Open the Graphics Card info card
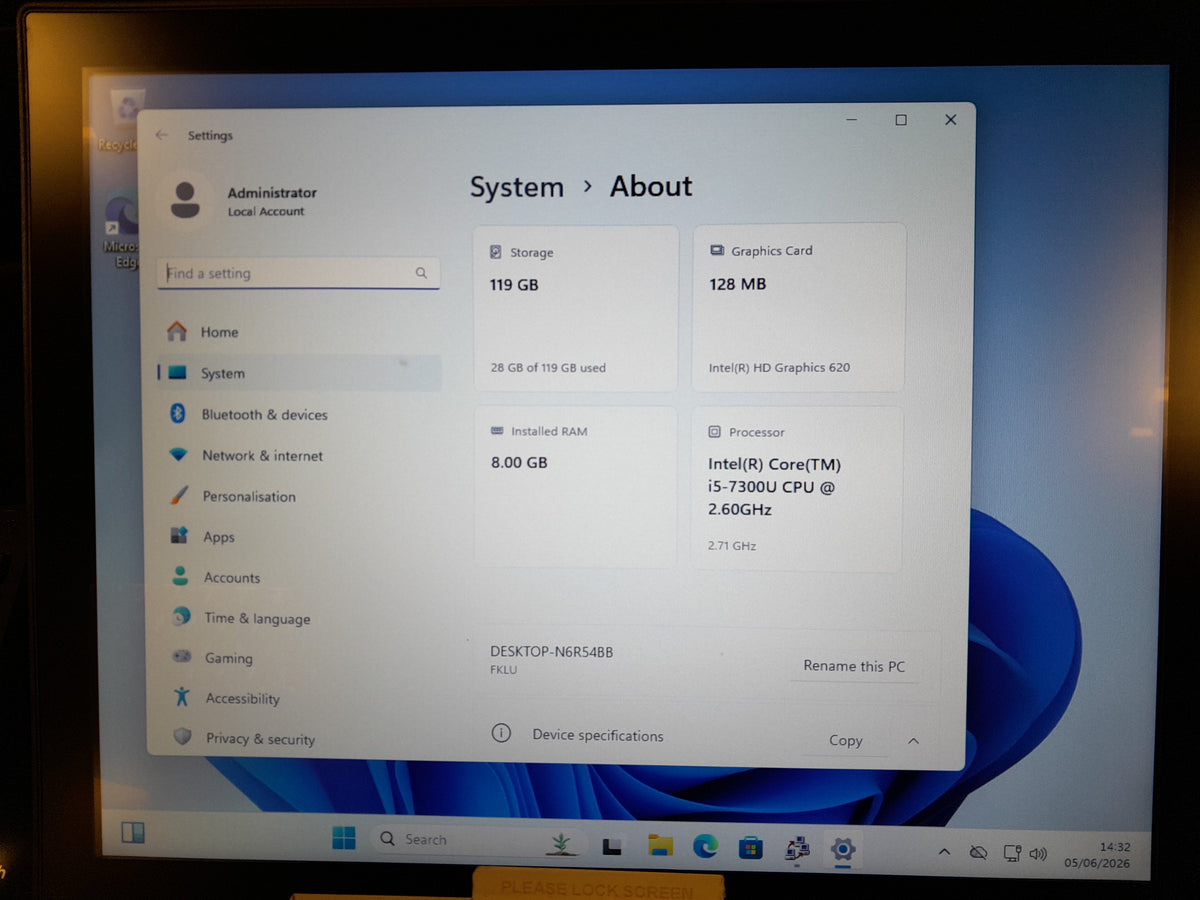1200x900 pixels. point(799,307)
